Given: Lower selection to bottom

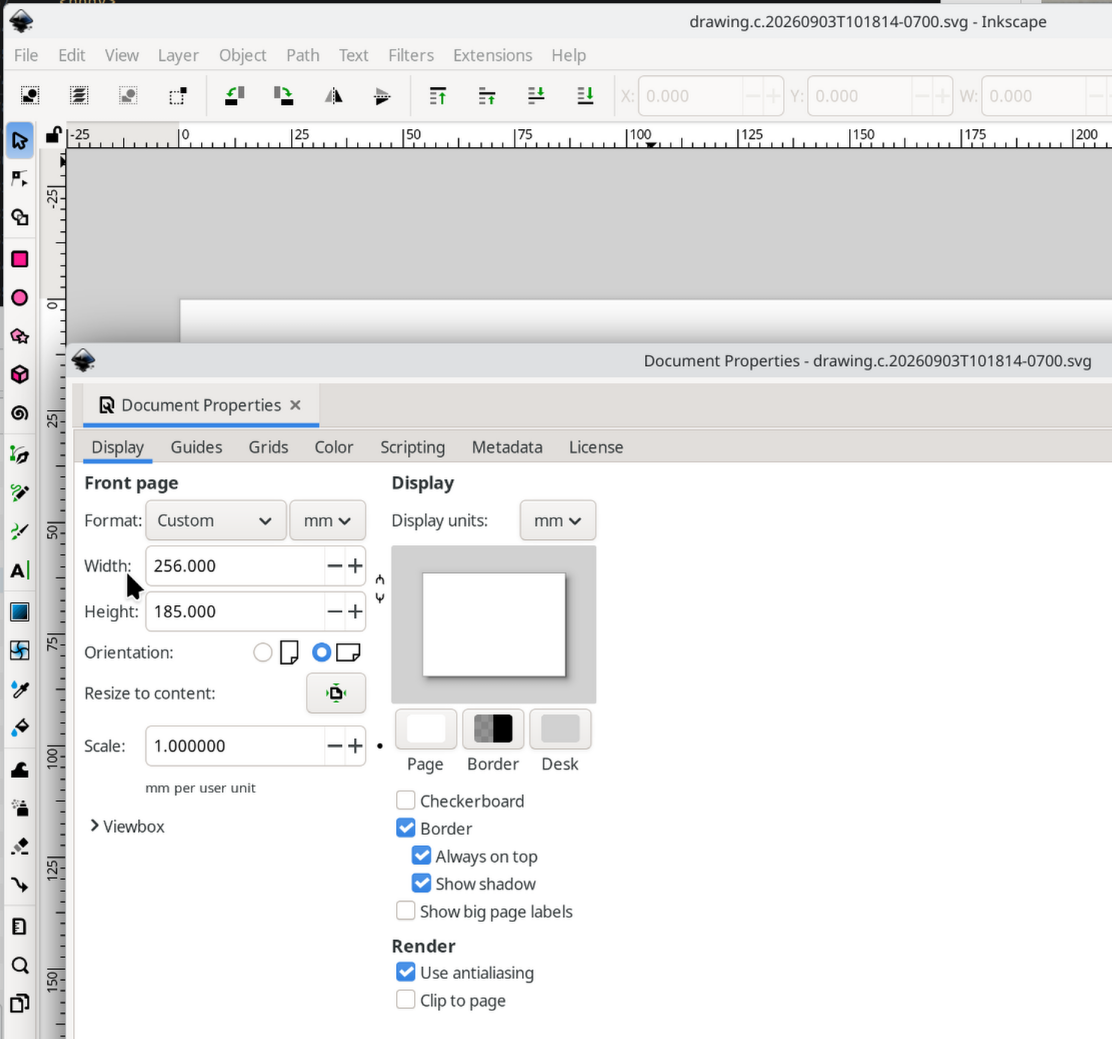Looking at the screenshot, I should click(585, 96).
